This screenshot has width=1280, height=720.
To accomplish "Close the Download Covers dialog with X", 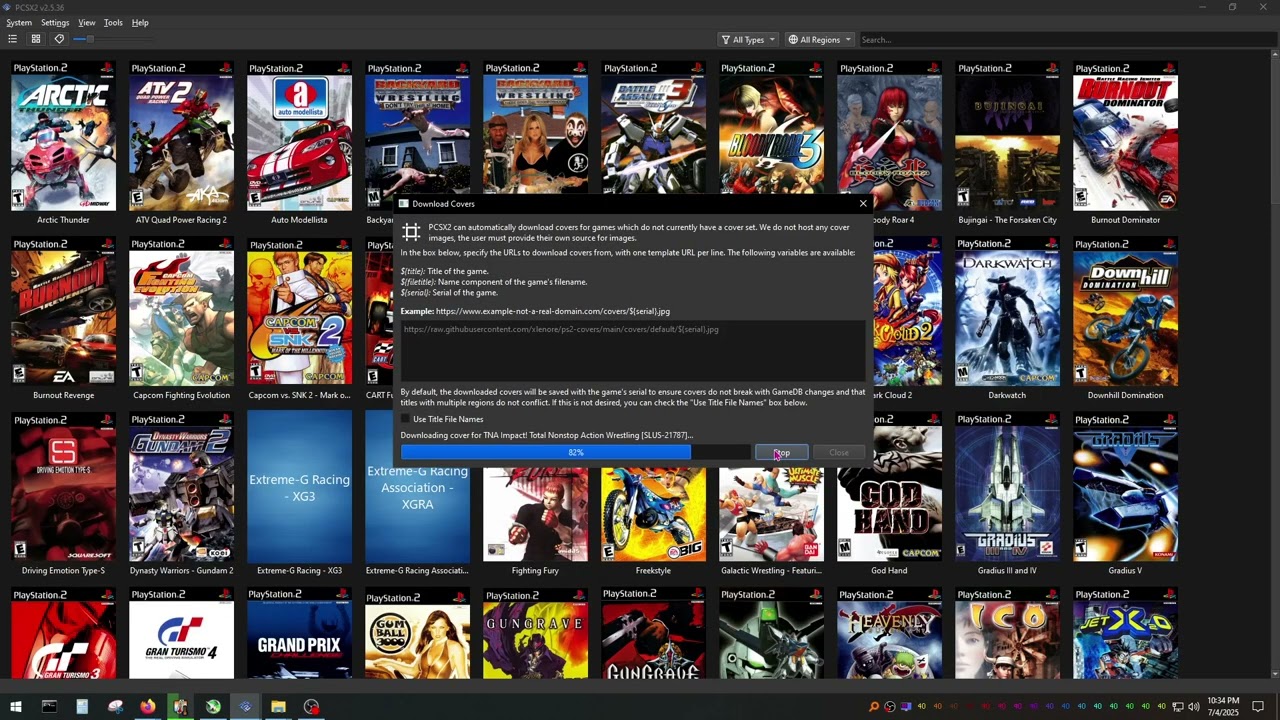I will [x=863, y=204].
